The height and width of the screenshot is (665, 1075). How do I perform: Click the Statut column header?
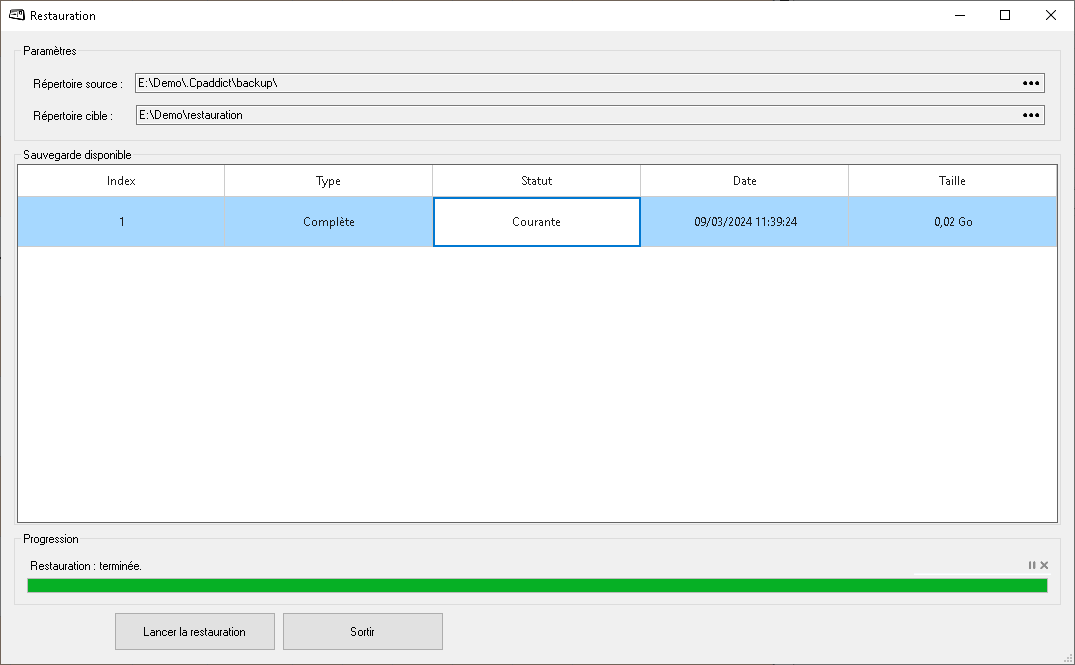(x=536, y=181)
